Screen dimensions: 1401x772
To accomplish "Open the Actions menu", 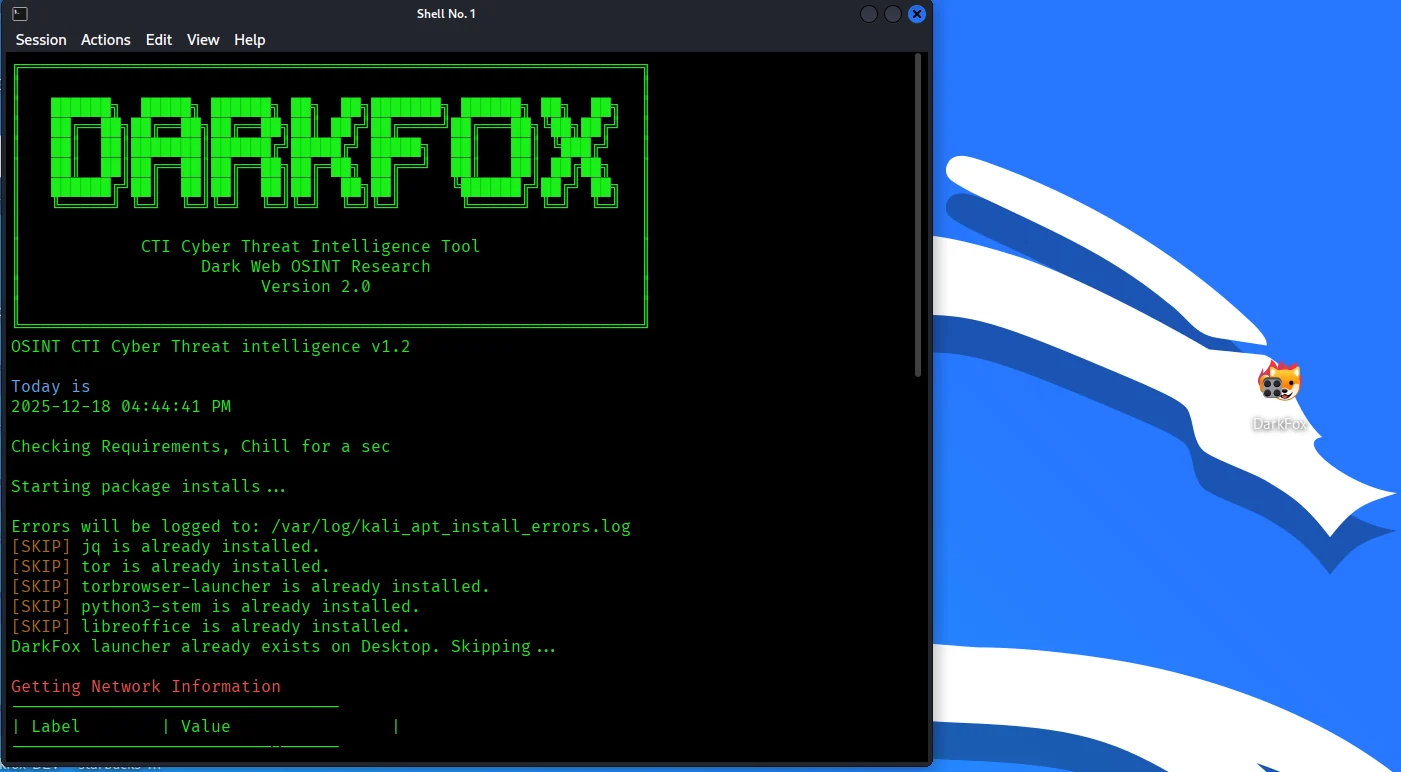I will pos(106,40).
